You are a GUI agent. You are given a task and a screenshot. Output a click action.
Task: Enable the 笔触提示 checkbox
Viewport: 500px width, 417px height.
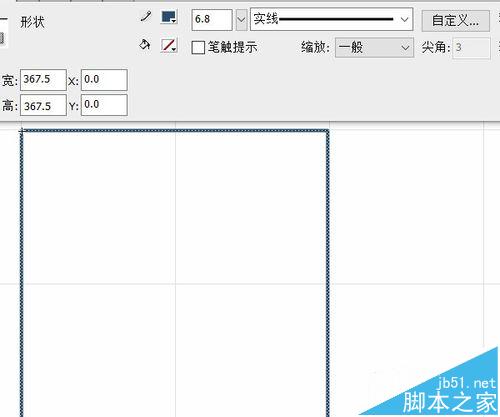point(198,47)
